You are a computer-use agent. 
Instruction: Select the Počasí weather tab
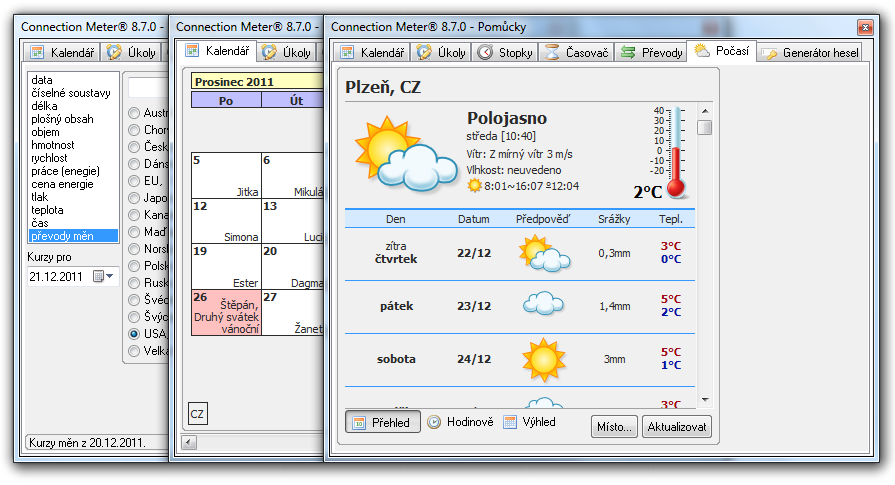721,51
